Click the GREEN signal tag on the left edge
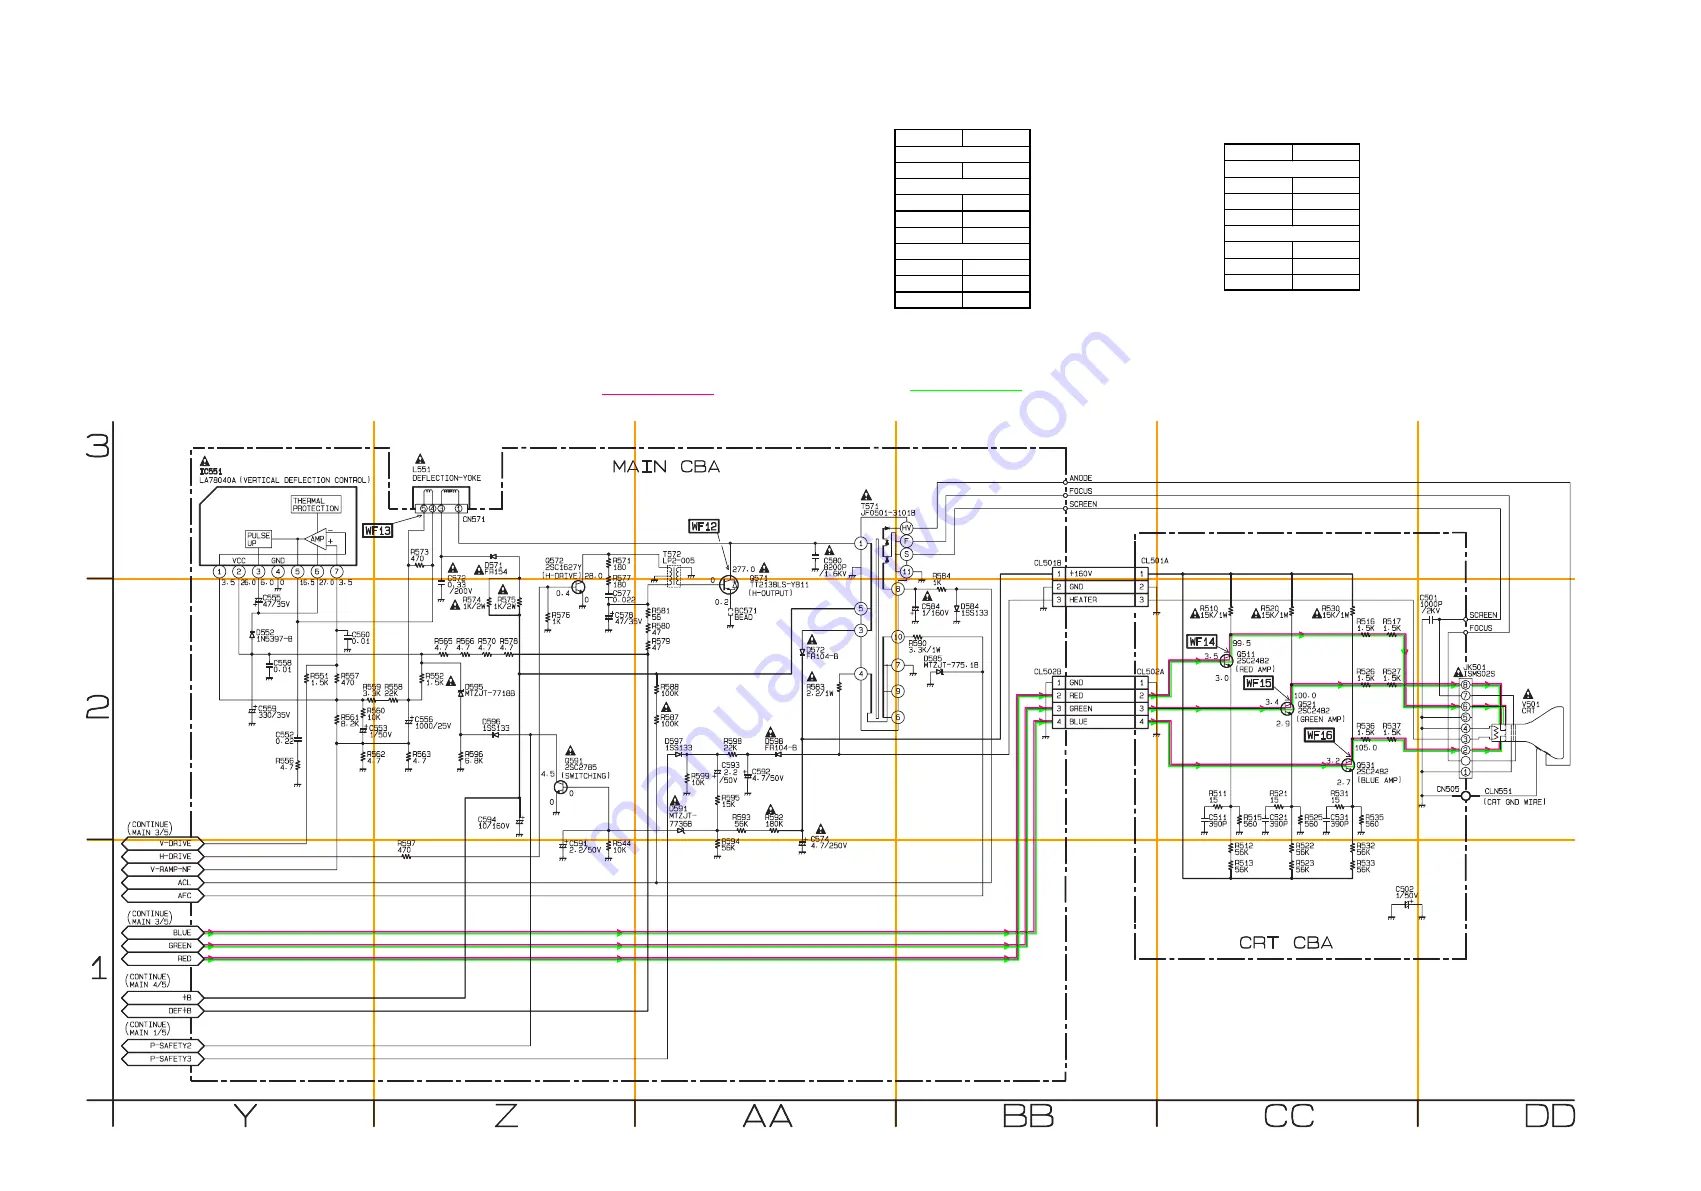 coord(163,946)
